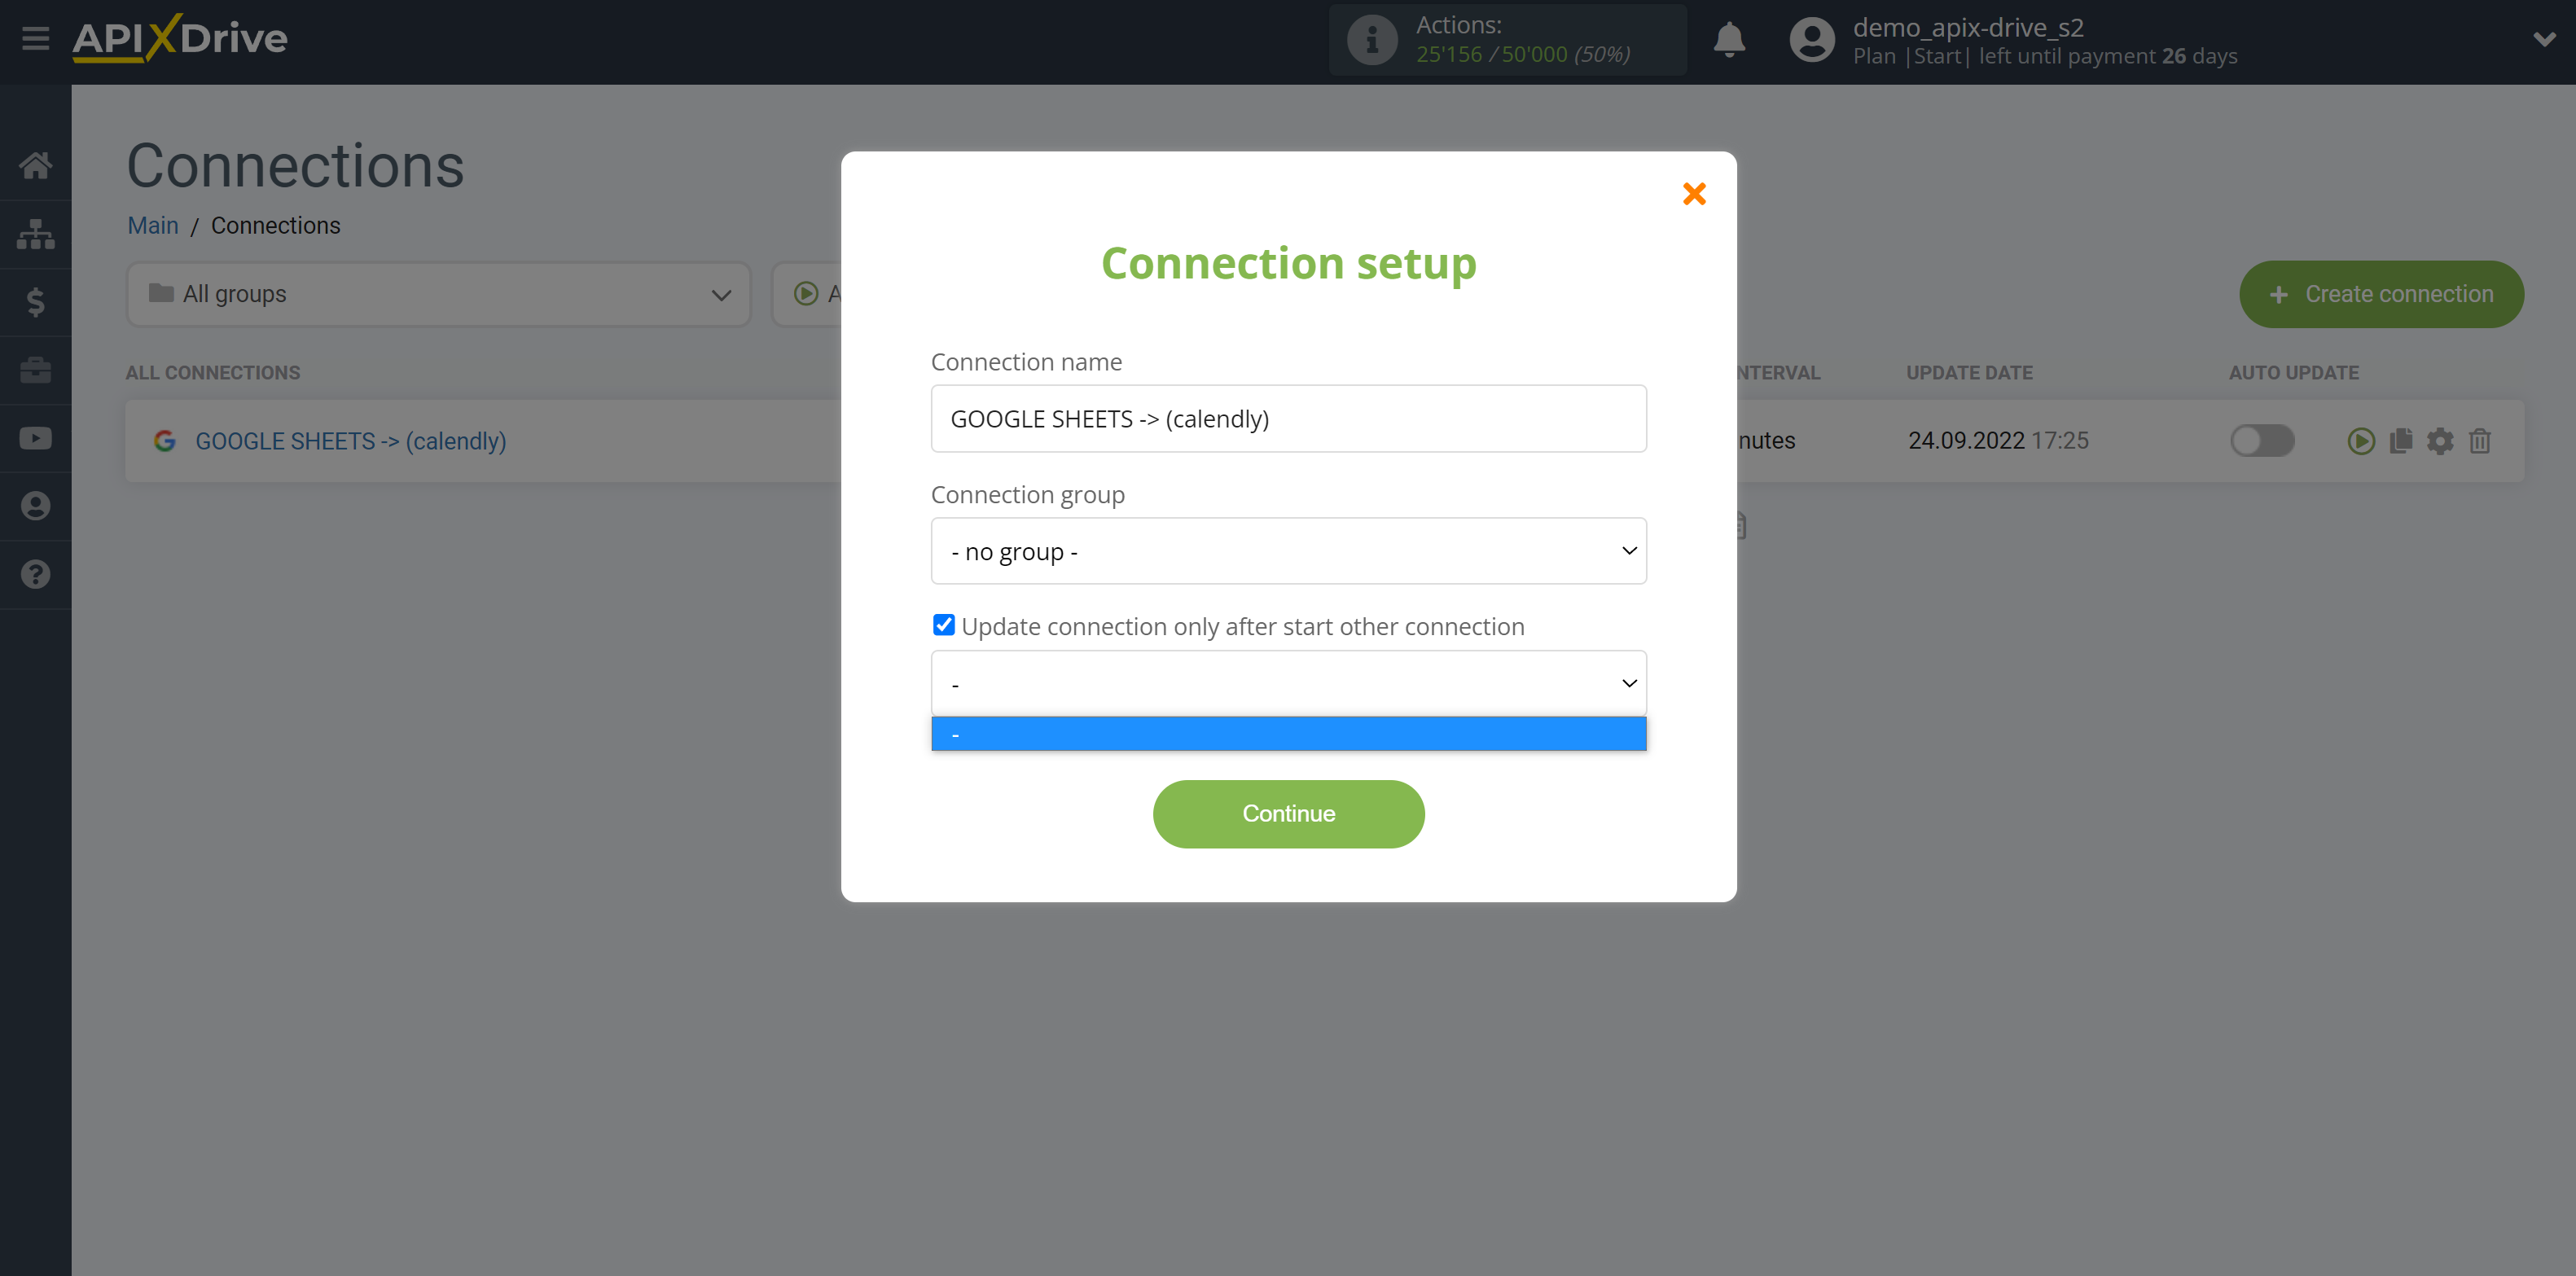Click the connection name input field
2576x1276 pixels.
[x=1290, y=417]
